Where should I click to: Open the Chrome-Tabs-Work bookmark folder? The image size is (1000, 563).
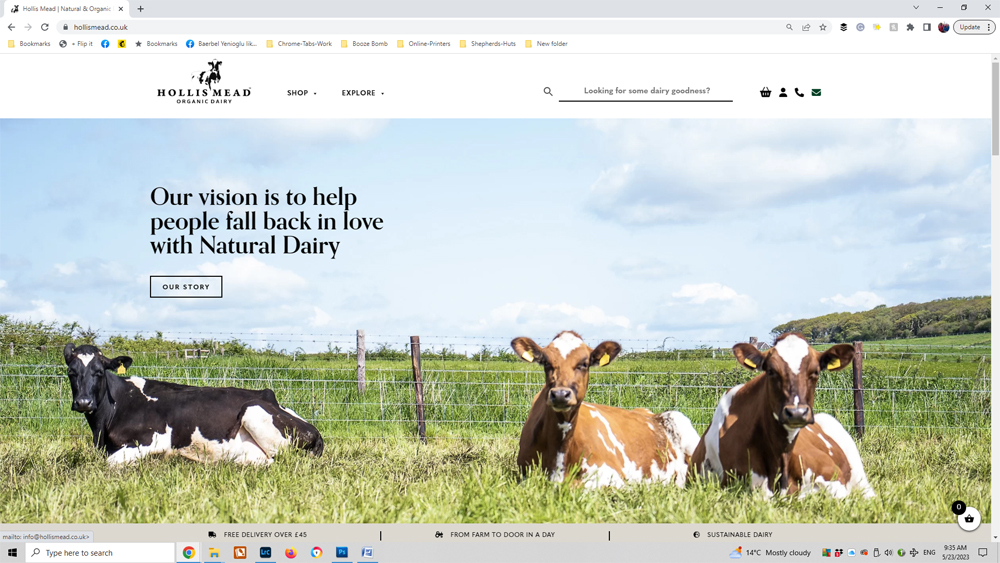click(x=299, y=44)
